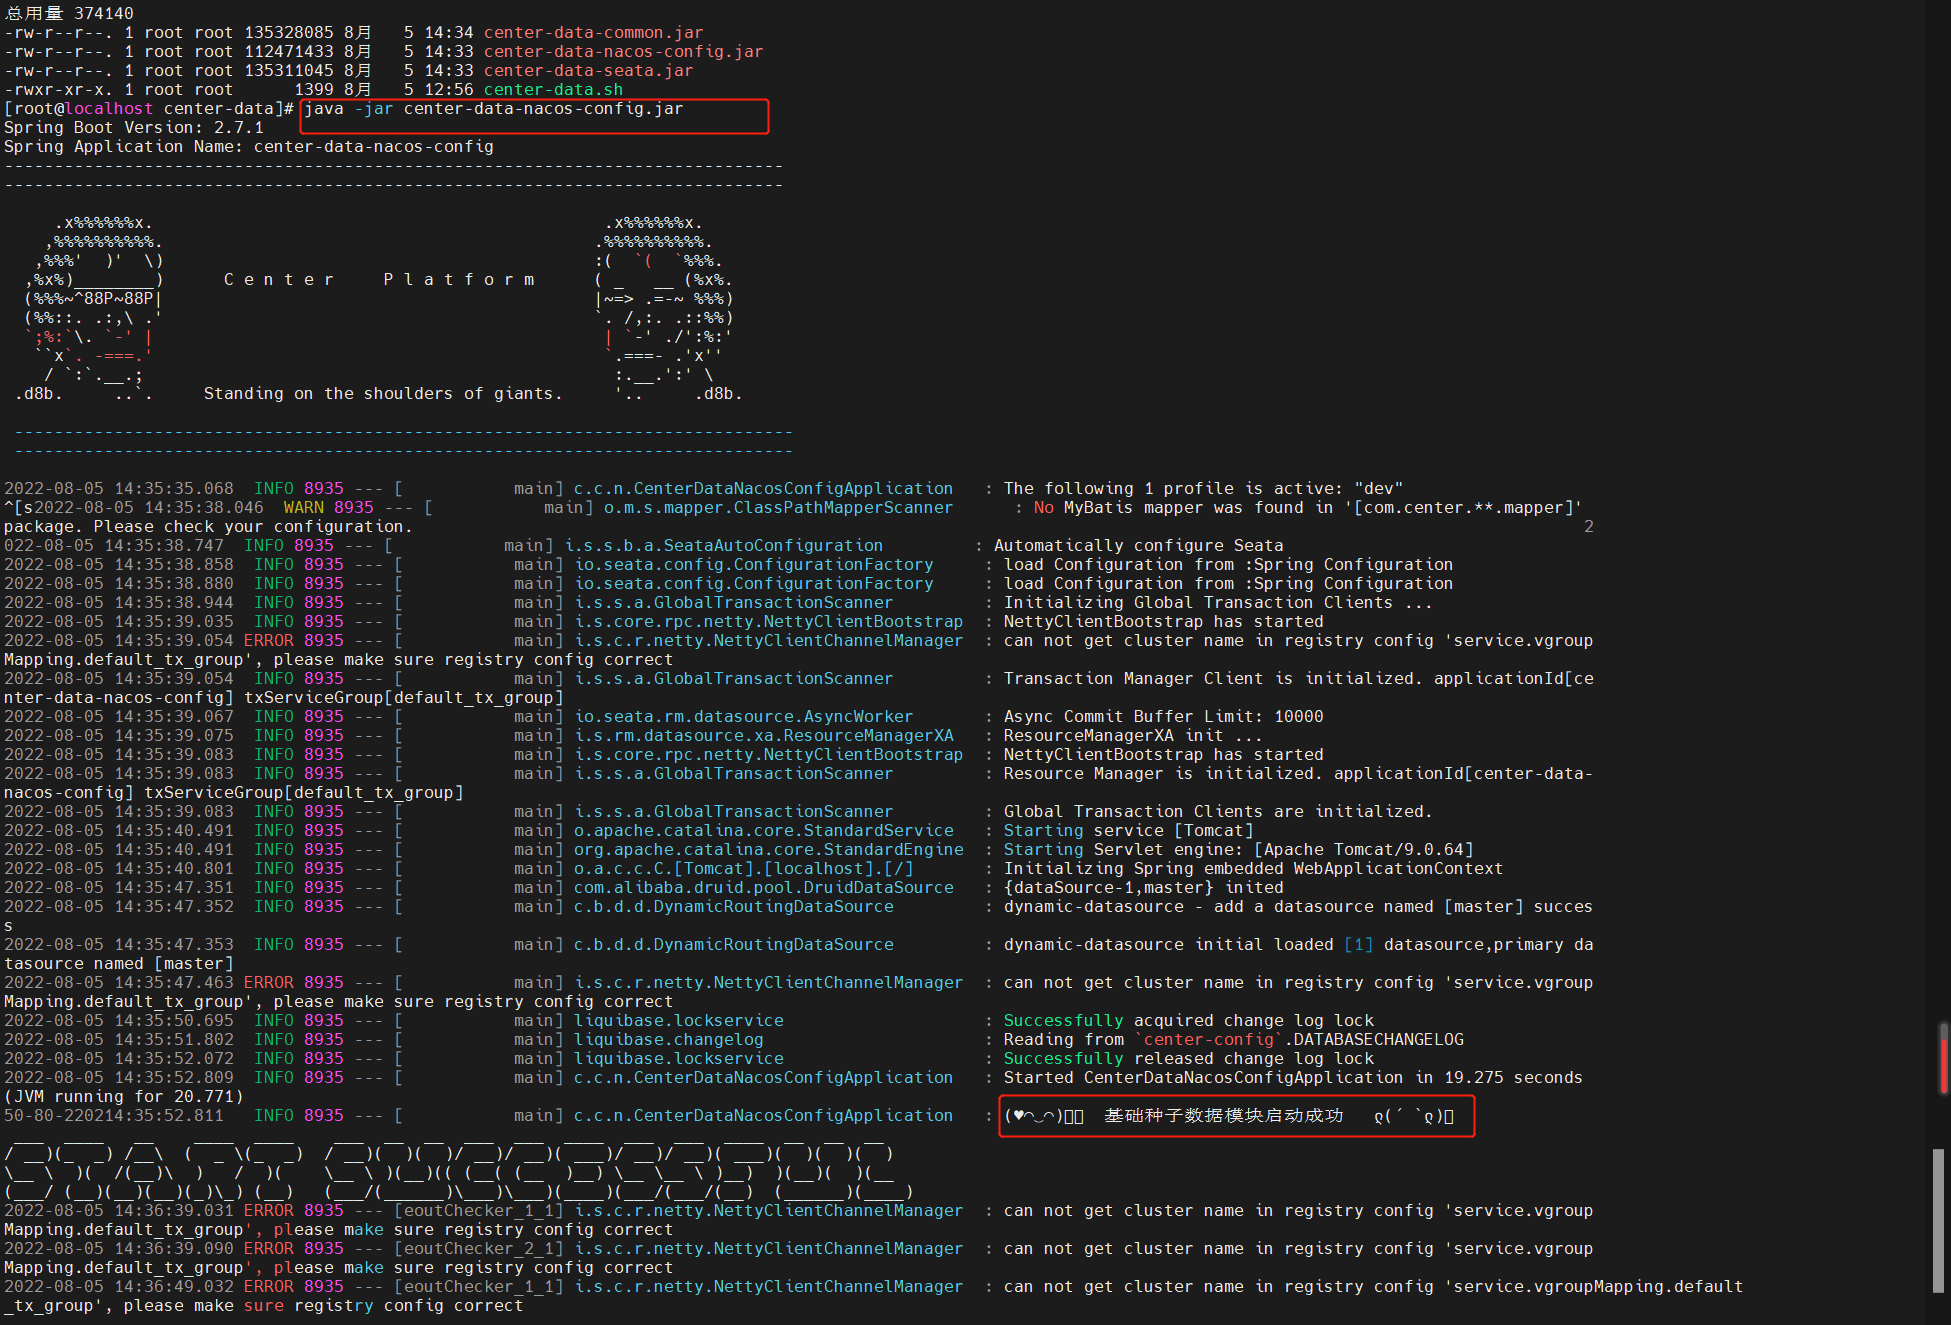This screenshot has height=1325, width=1951.
Task: Click 'Successfully acquired change log lock' message
Action: click(1188, 1021)
